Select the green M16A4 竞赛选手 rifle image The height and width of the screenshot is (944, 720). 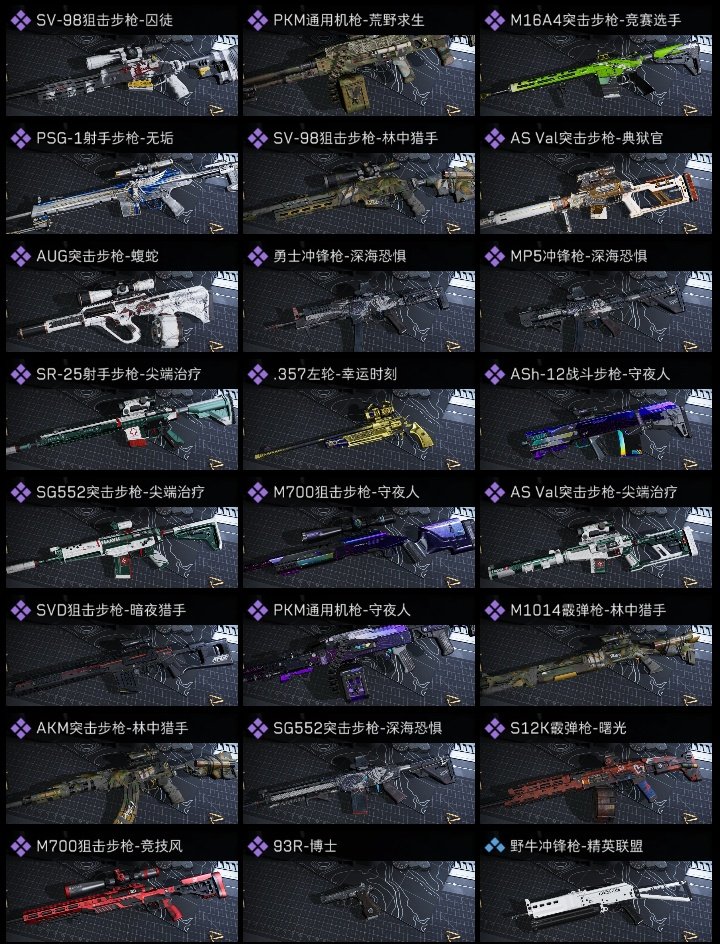click(x=596, y=75)
